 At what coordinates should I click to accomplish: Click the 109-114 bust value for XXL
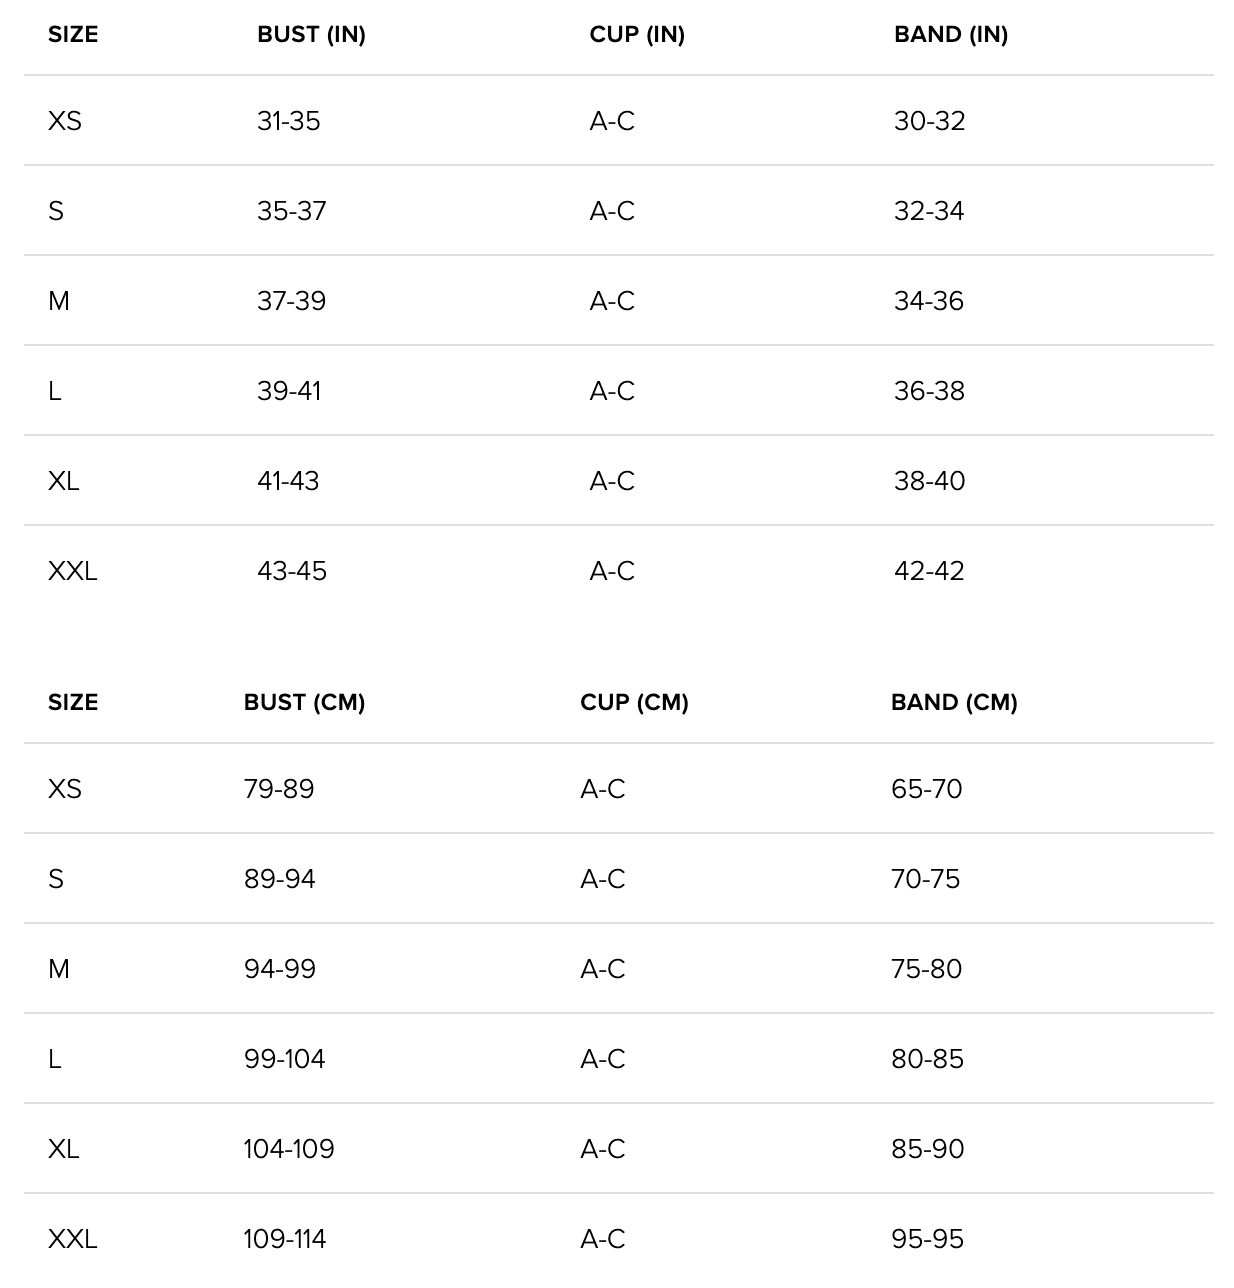285,1239
